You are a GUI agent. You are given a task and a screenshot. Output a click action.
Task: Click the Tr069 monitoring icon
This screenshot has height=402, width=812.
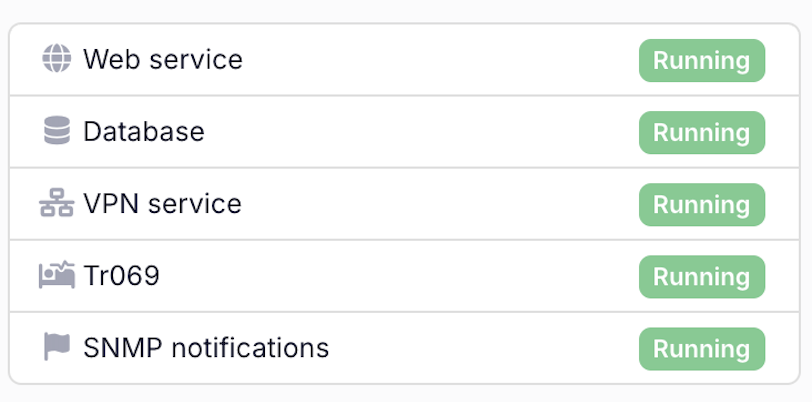pyautogui.click(x=57, y=275)
